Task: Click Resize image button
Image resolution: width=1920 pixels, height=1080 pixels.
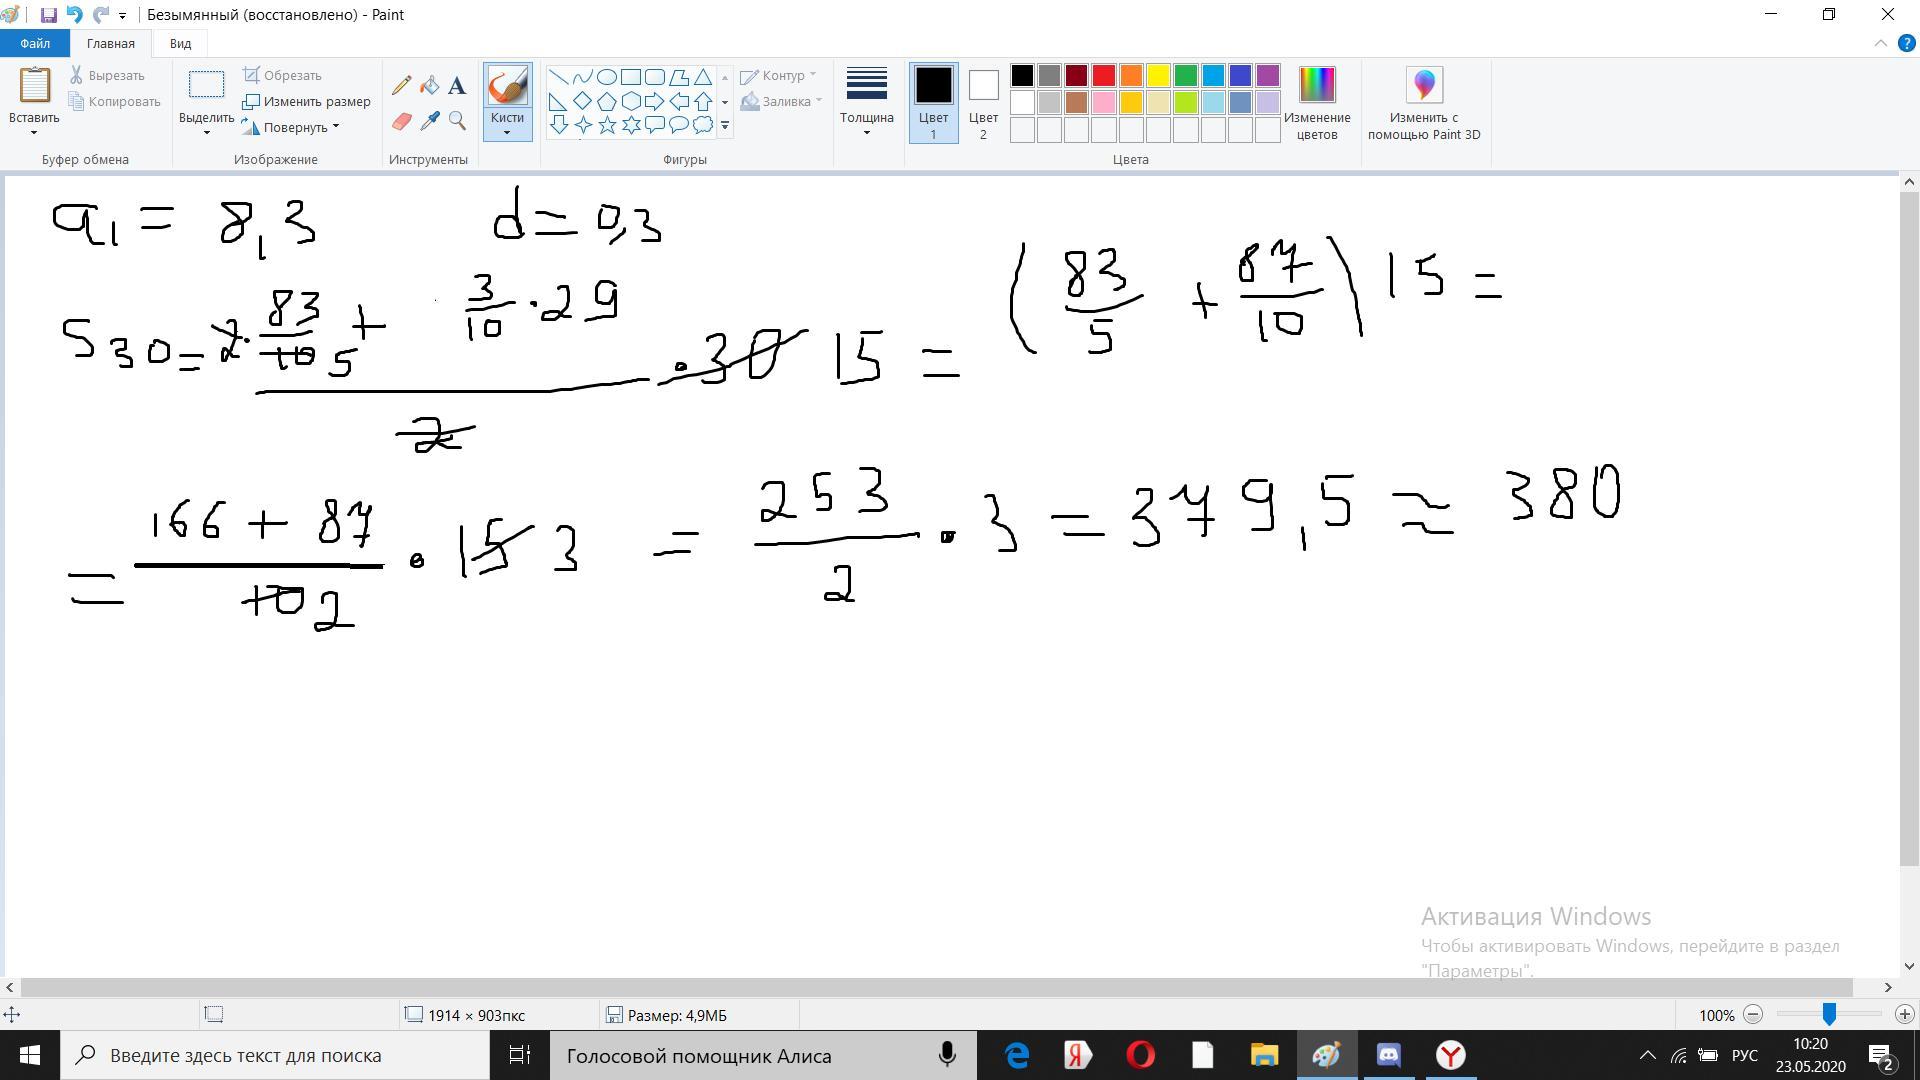Action: click(307, 101)
